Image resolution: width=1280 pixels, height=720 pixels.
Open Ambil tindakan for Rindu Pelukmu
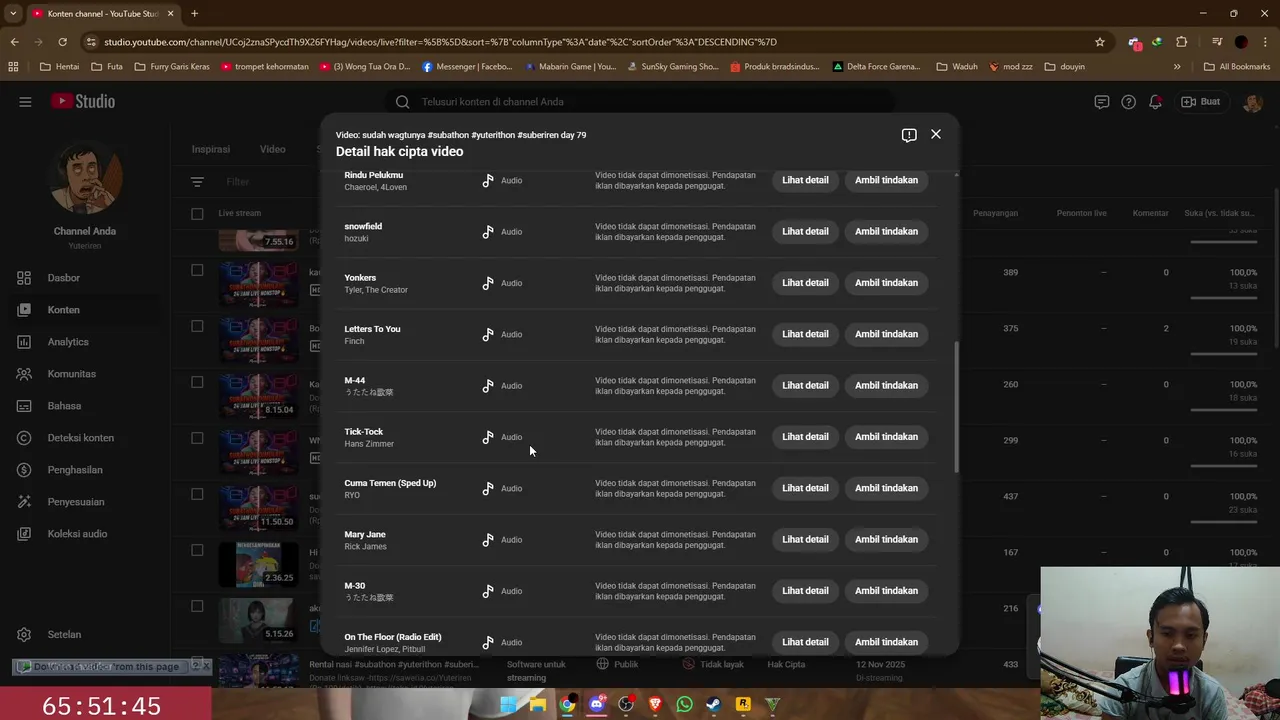tap(886, 180)
